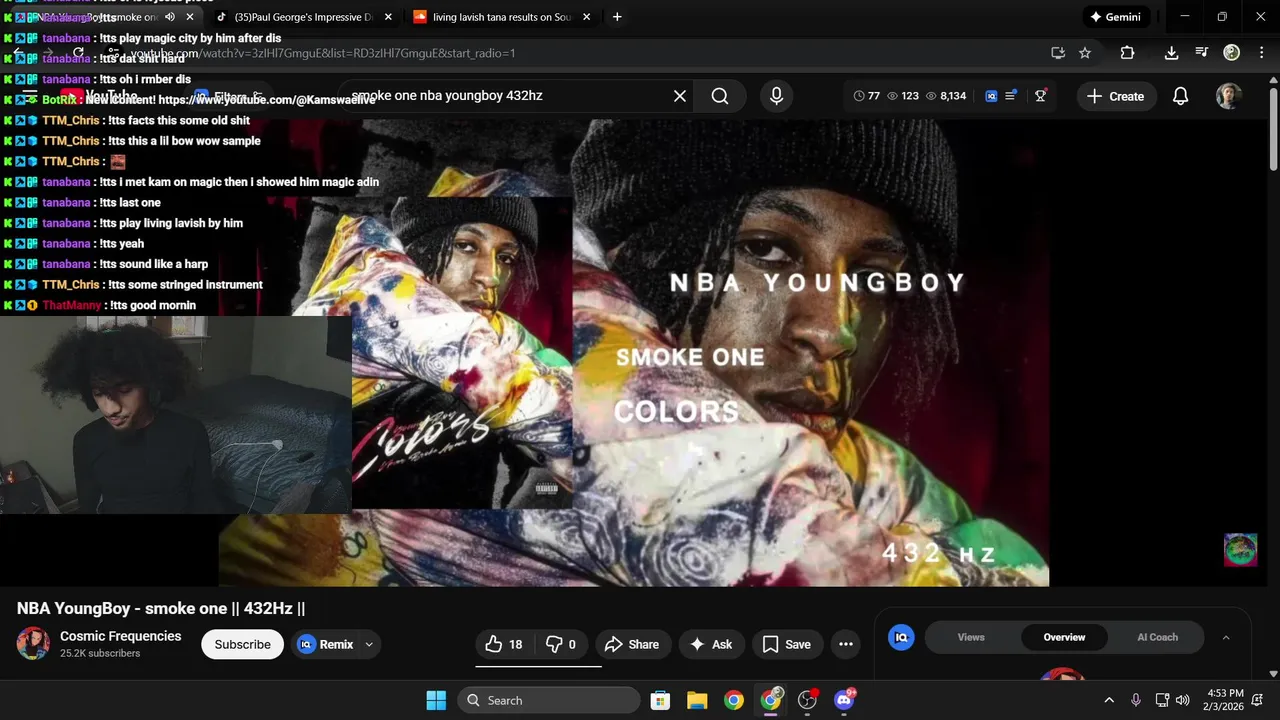1280x720 pixels.
Task: Open the YouTube account avatar menu
Action: (1229, 96)
